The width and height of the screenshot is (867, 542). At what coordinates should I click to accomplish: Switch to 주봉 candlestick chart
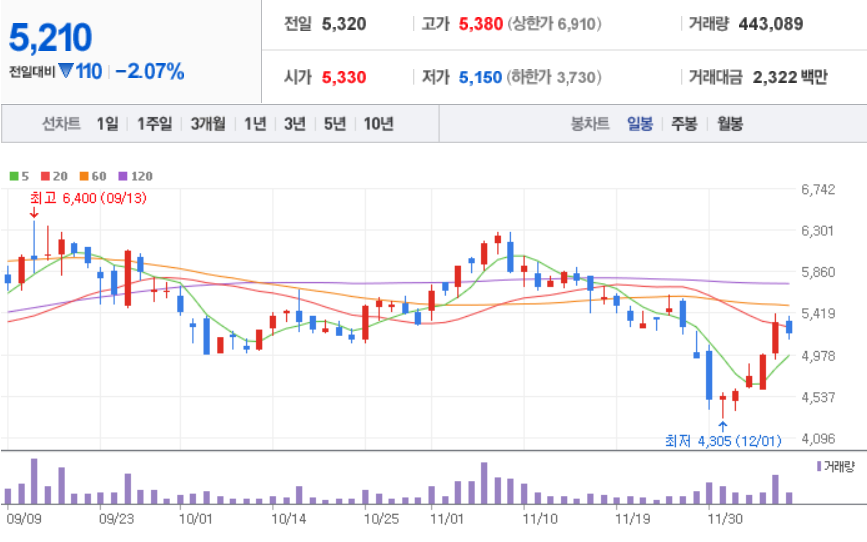684,123
